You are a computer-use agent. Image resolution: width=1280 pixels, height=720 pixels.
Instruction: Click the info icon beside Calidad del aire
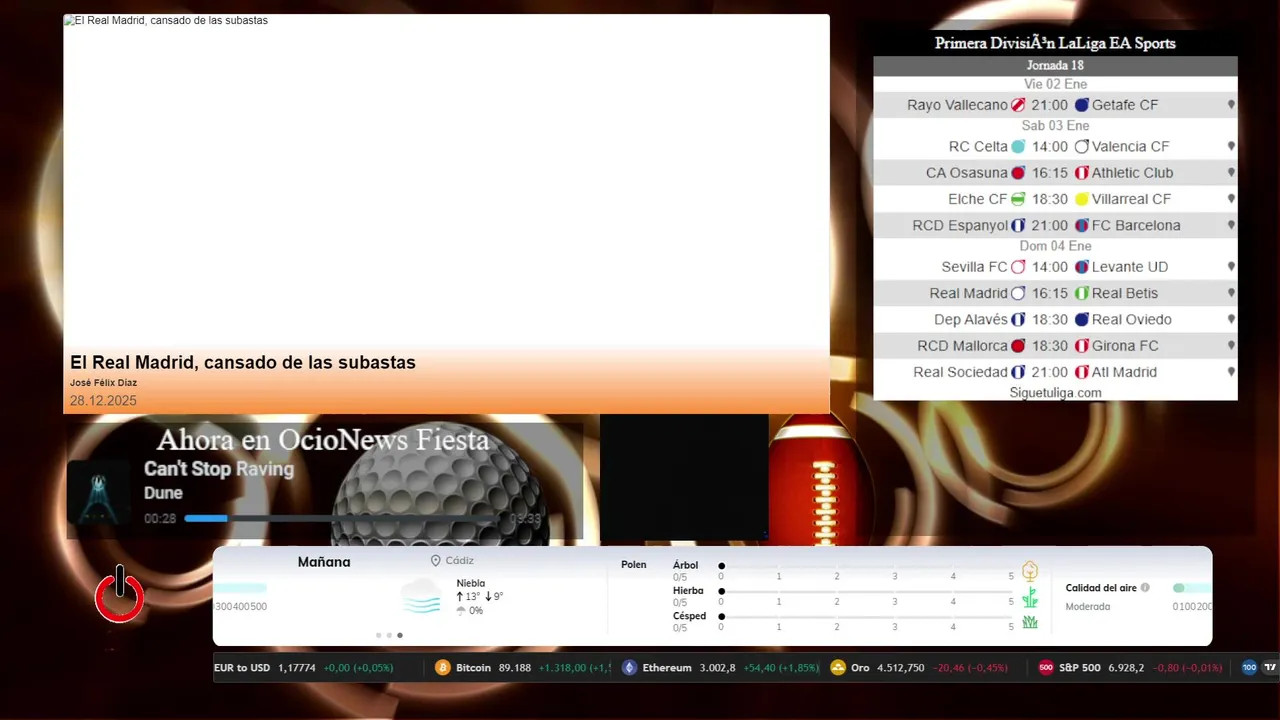[x=1145, y=588]
